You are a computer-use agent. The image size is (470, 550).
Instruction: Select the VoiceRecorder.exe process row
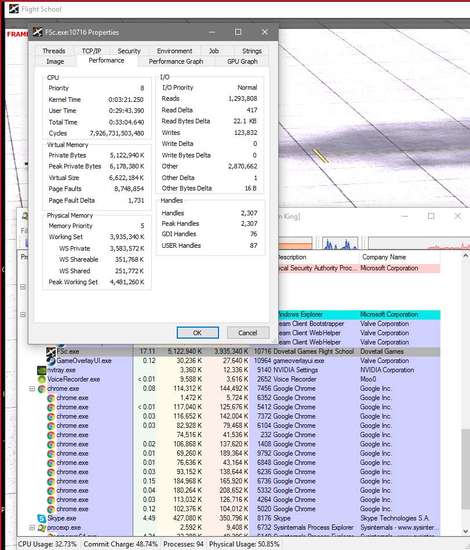(239, 379)
